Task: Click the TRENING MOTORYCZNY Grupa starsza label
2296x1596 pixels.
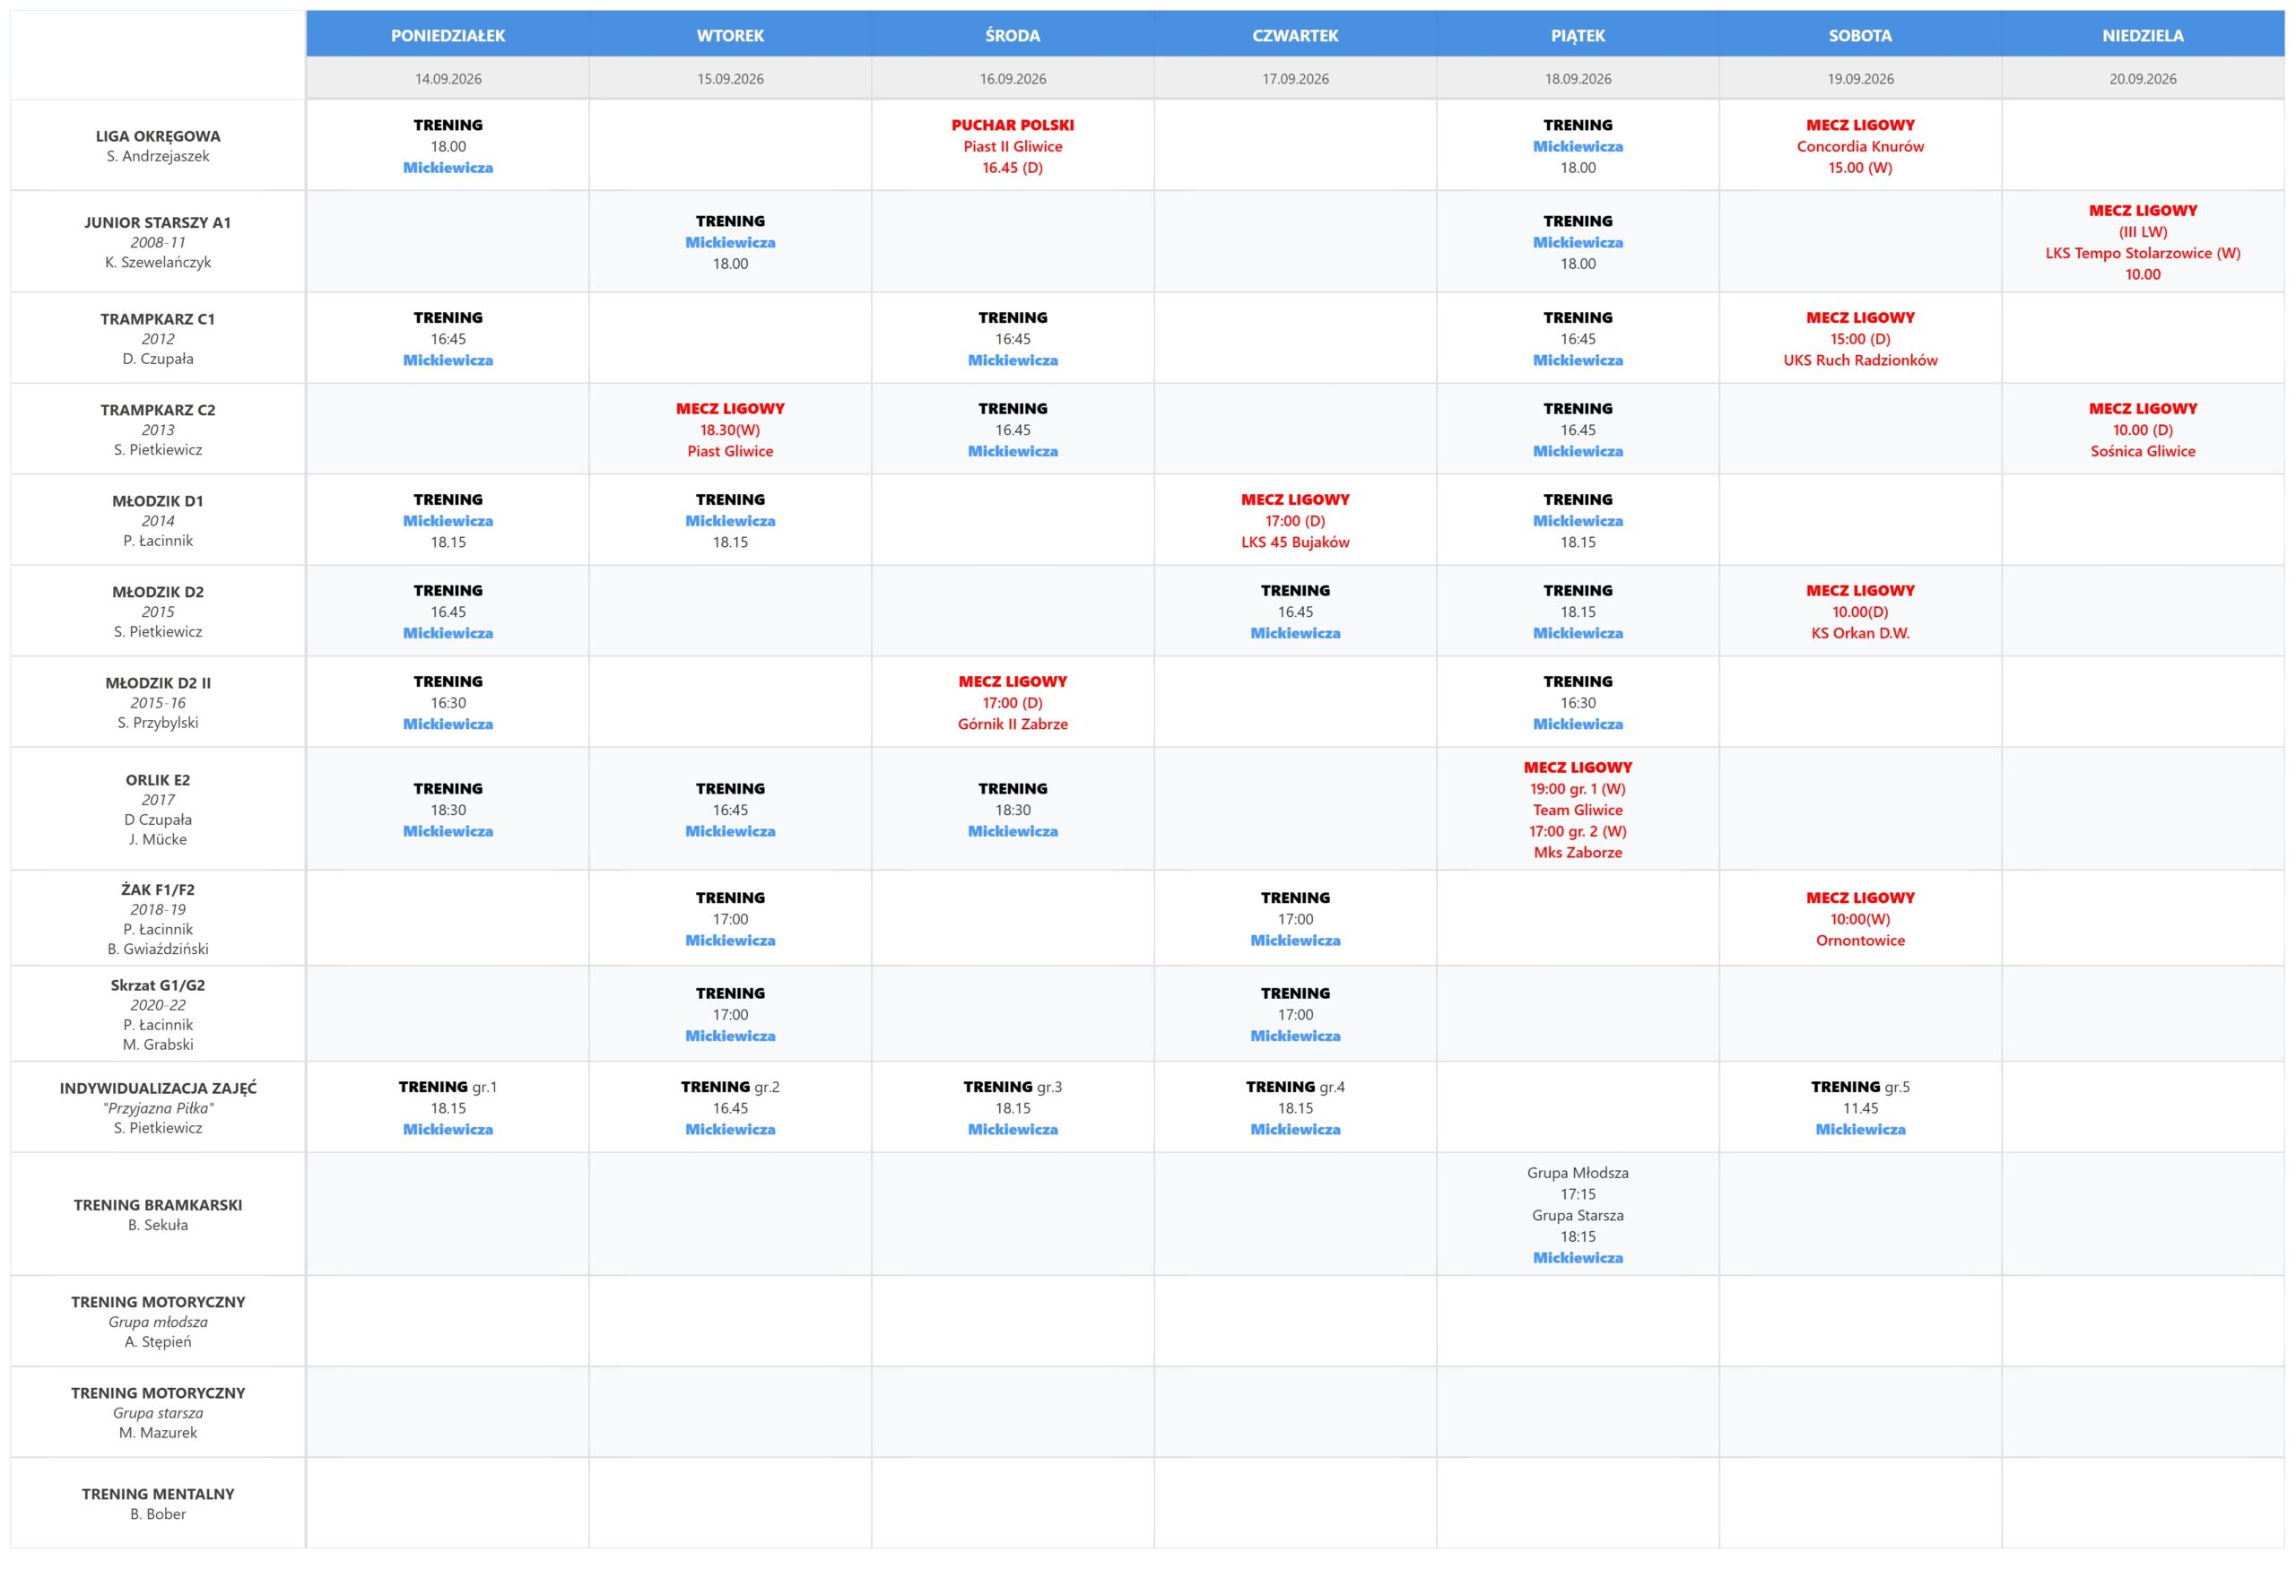Action: [x=158, y=1412]
